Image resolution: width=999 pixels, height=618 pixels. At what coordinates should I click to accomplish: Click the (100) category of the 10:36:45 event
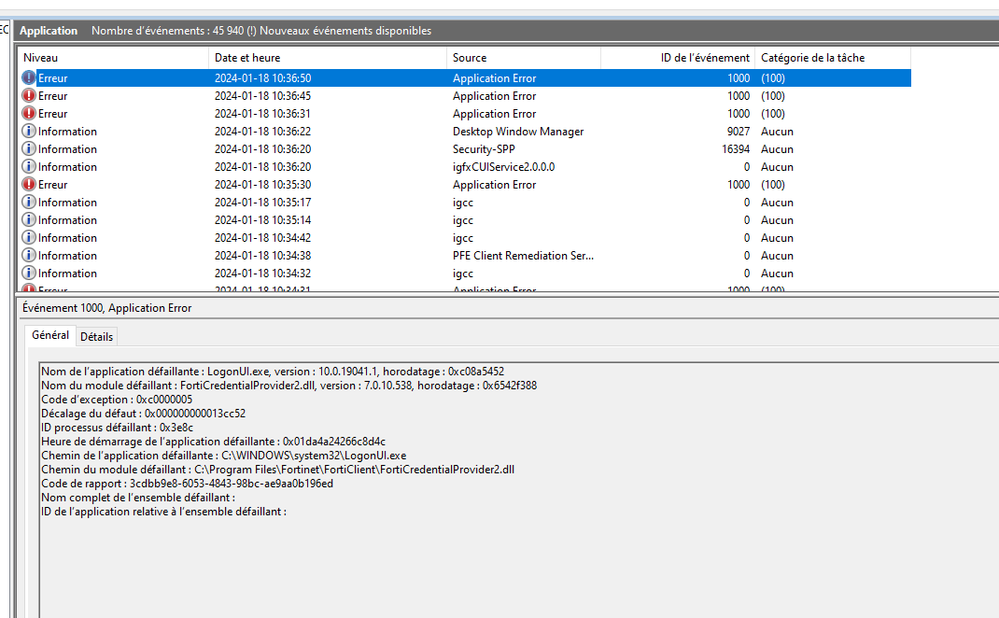[773, 96]
